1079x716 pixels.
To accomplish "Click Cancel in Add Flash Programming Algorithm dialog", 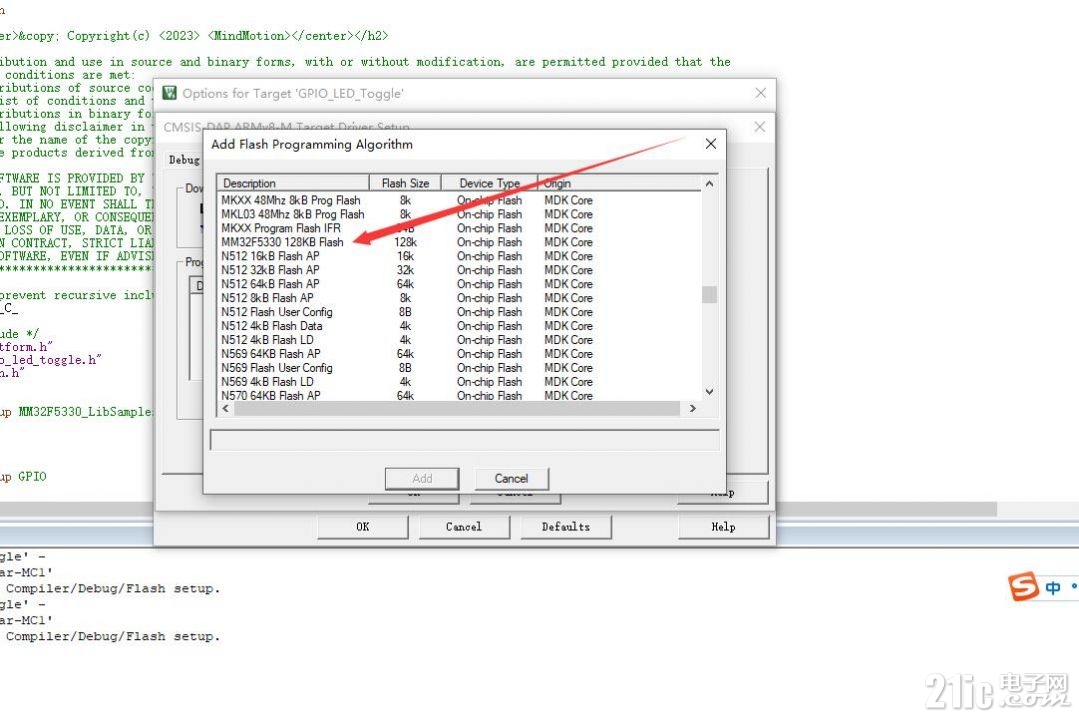I will tap(511, 478).
